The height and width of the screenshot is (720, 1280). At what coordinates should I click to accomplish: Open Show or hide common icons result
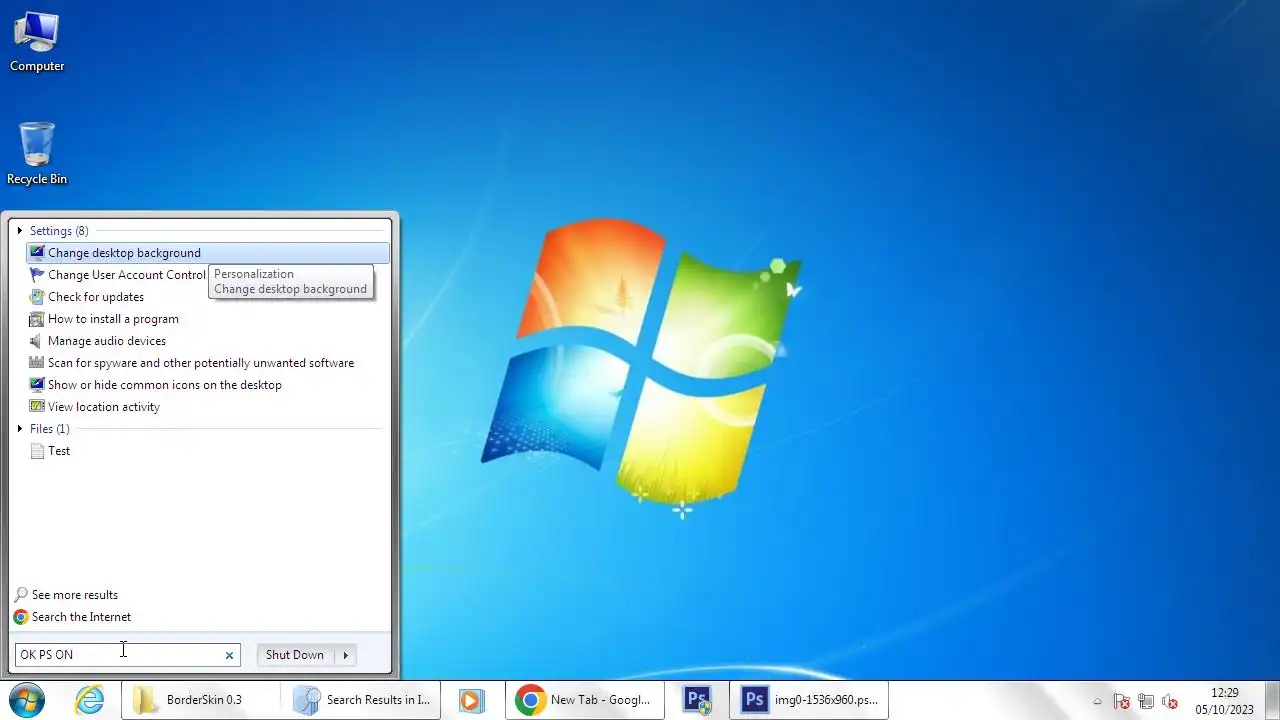[208, 385]
